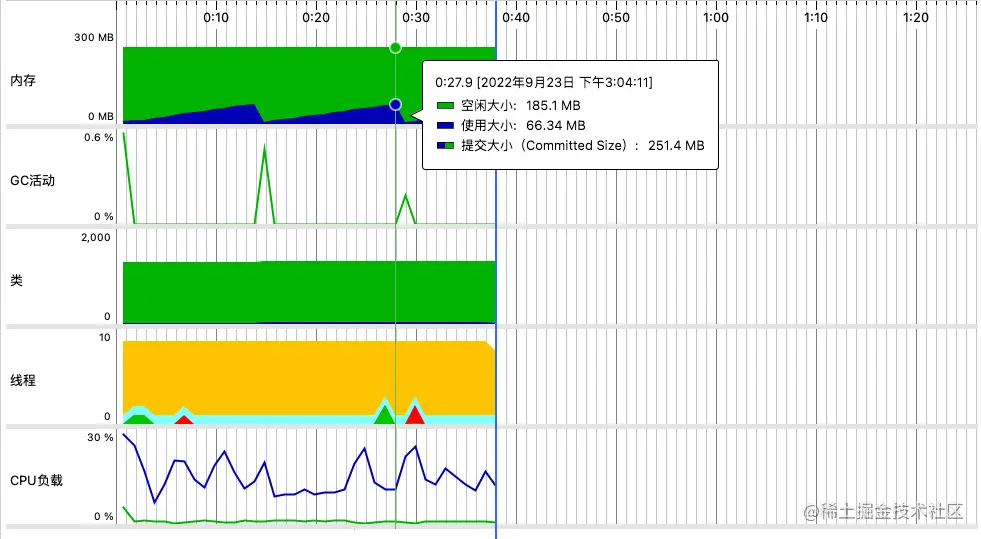Select the CPU负载 chart row label
Screen dimensions: 981x539
click(36, 480)
